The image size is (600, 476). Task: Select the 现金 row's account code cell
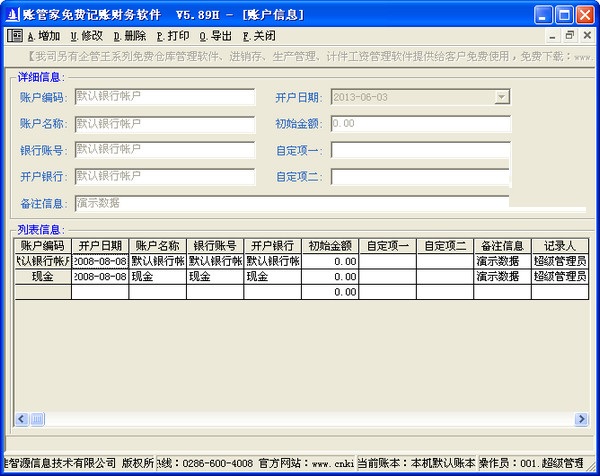(42, 276)
